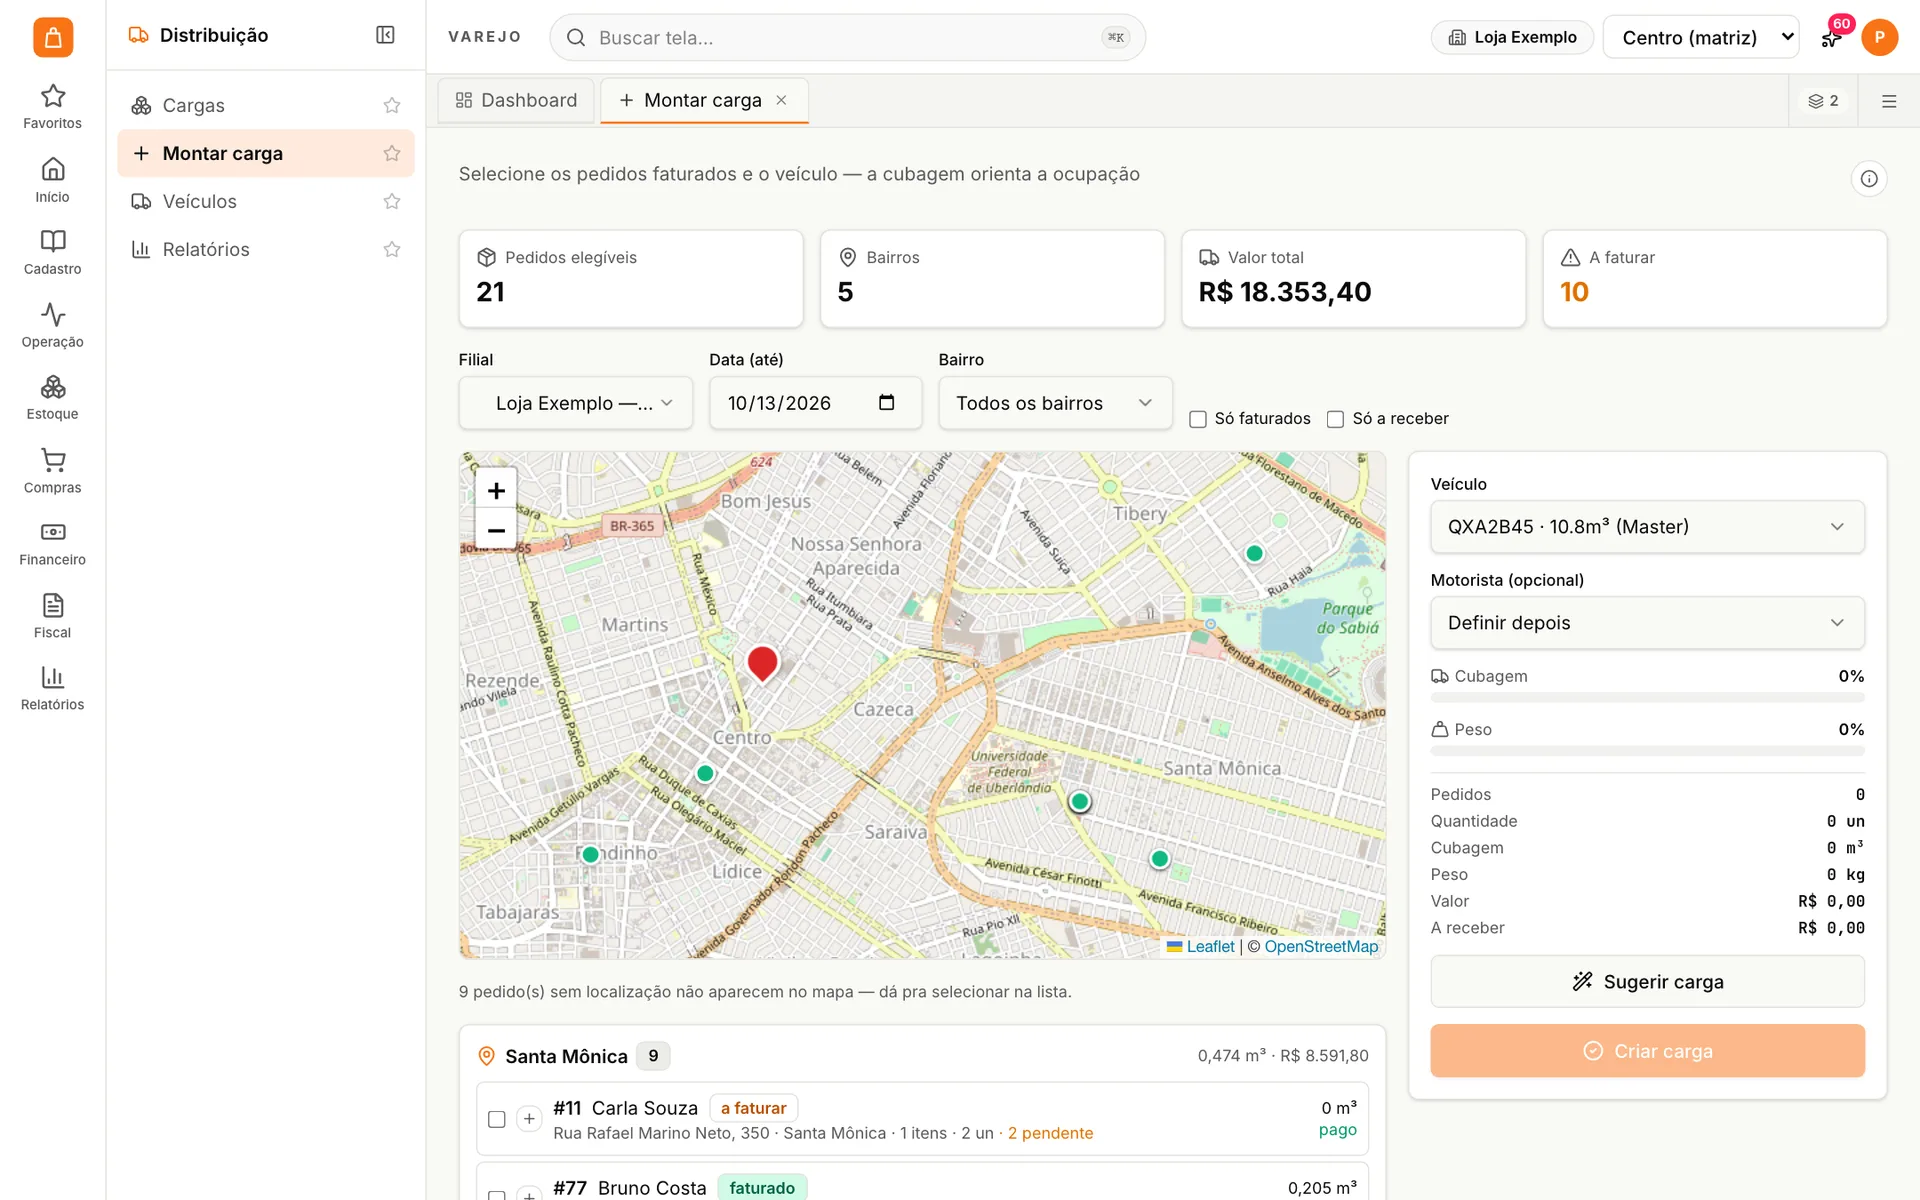Check the order #11 Carla Souza
This screenshot has width=1920, height=1200.
(496, 1119)
